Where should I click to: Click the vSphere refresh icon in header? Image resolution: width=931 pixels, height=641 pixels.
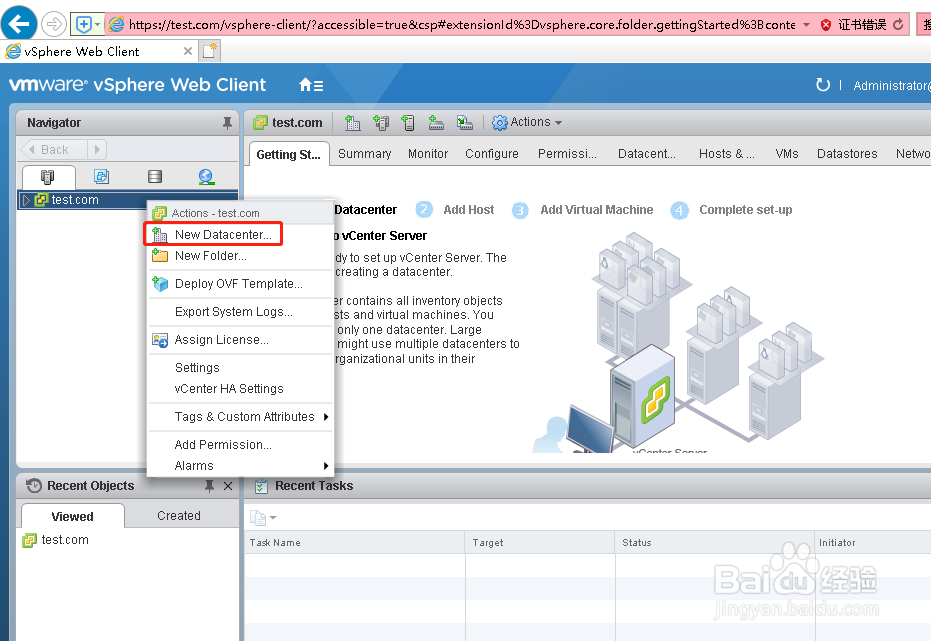[823, 85]
